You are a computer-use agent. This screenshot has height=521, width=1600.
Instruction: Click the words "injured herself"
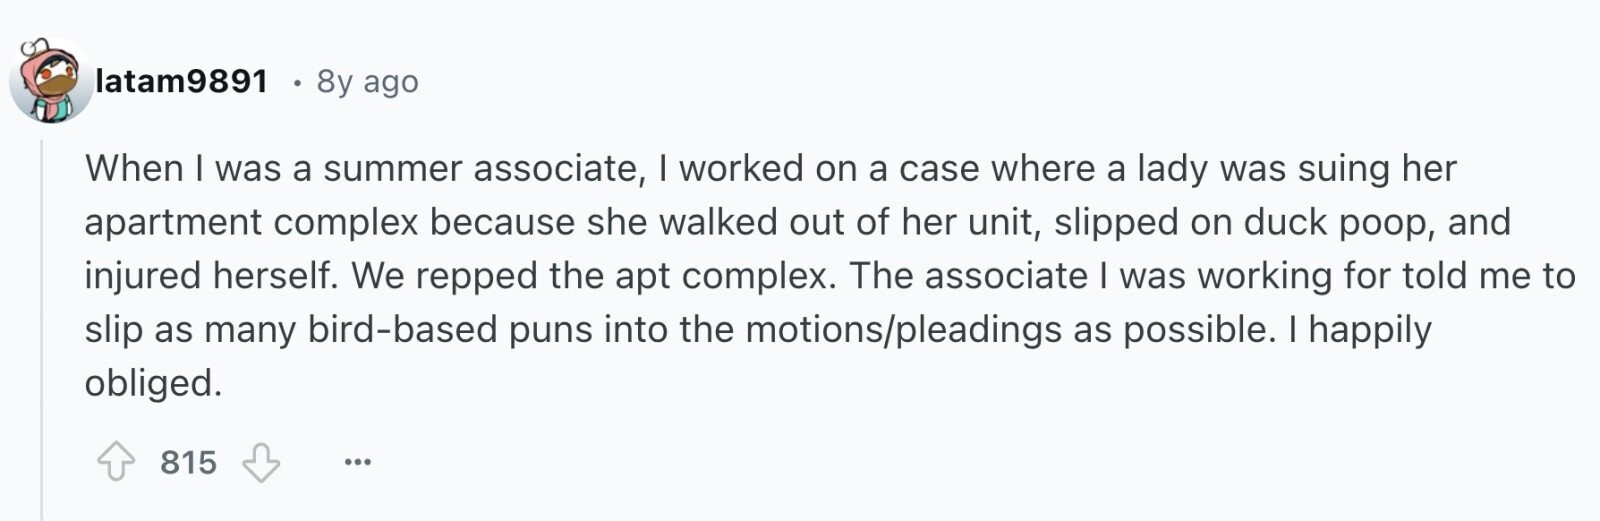[210, 276]
